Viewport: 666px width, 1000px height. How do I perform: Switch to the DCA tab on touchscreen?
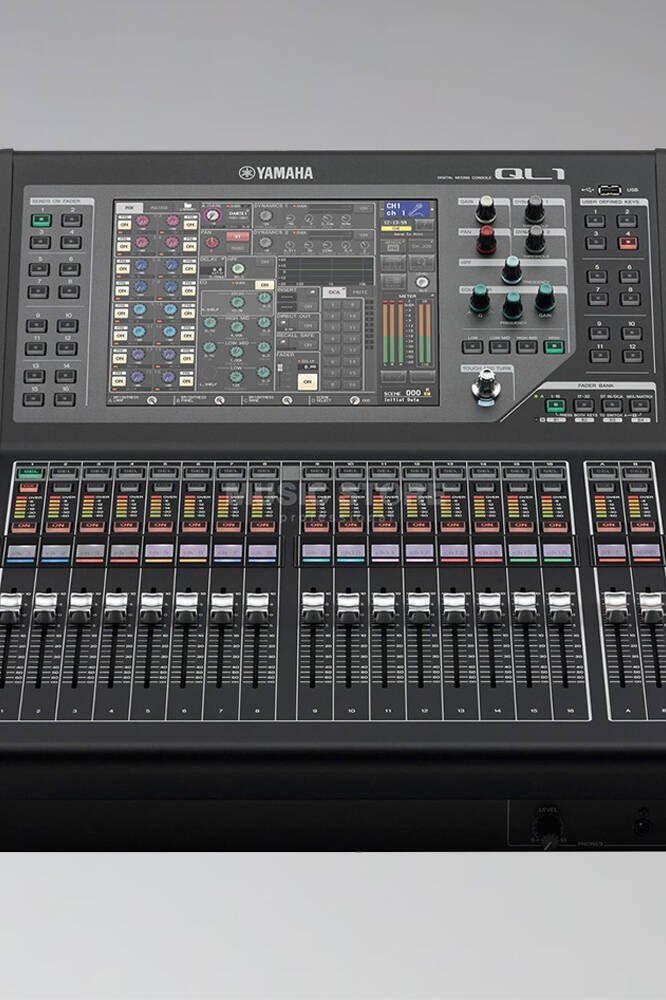pyautogui.click(x=333, y=293)
